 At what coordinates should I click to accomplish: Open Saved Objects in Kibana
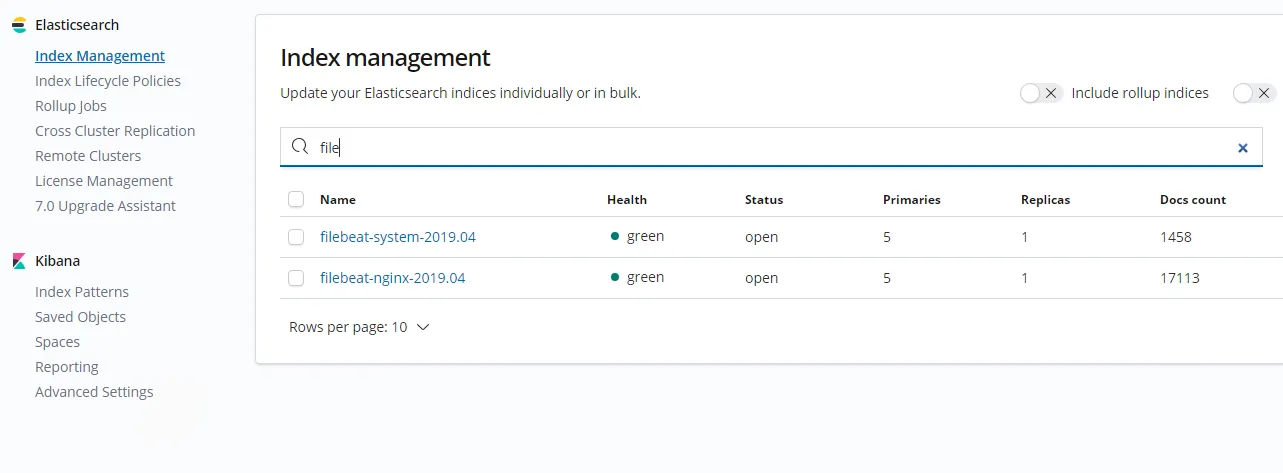80,317
